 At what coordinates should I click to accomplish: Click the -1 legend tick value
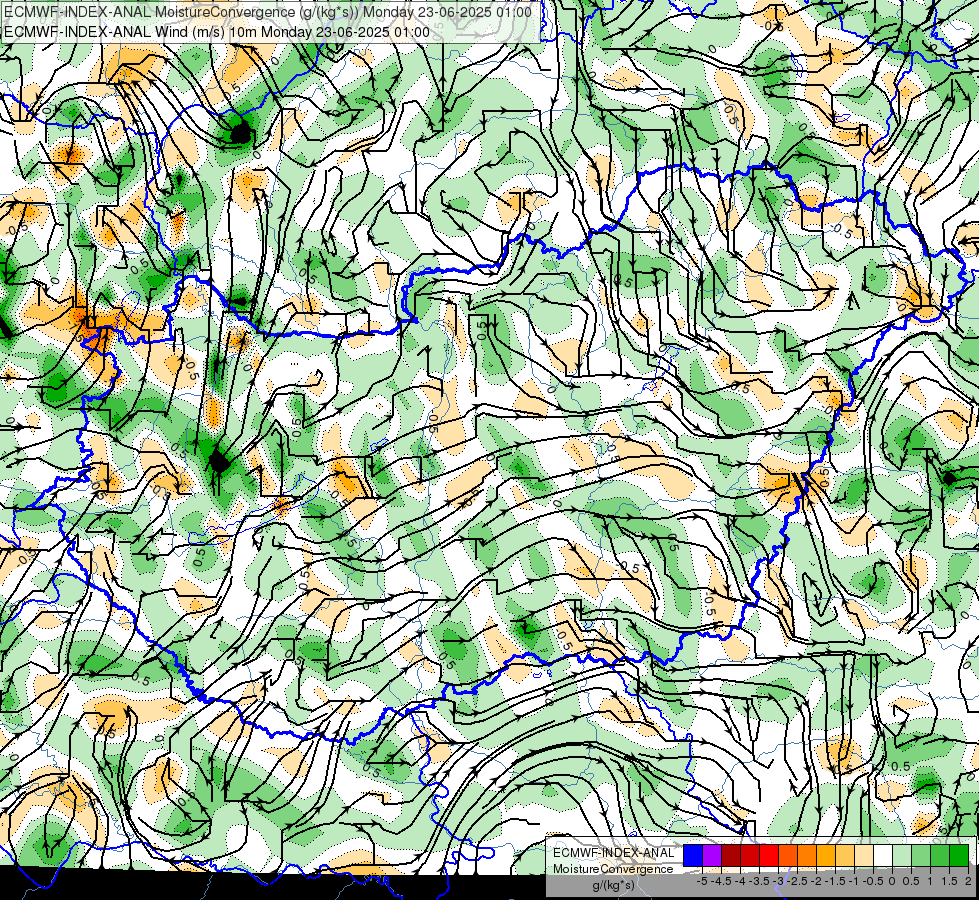tap(854, 881)
